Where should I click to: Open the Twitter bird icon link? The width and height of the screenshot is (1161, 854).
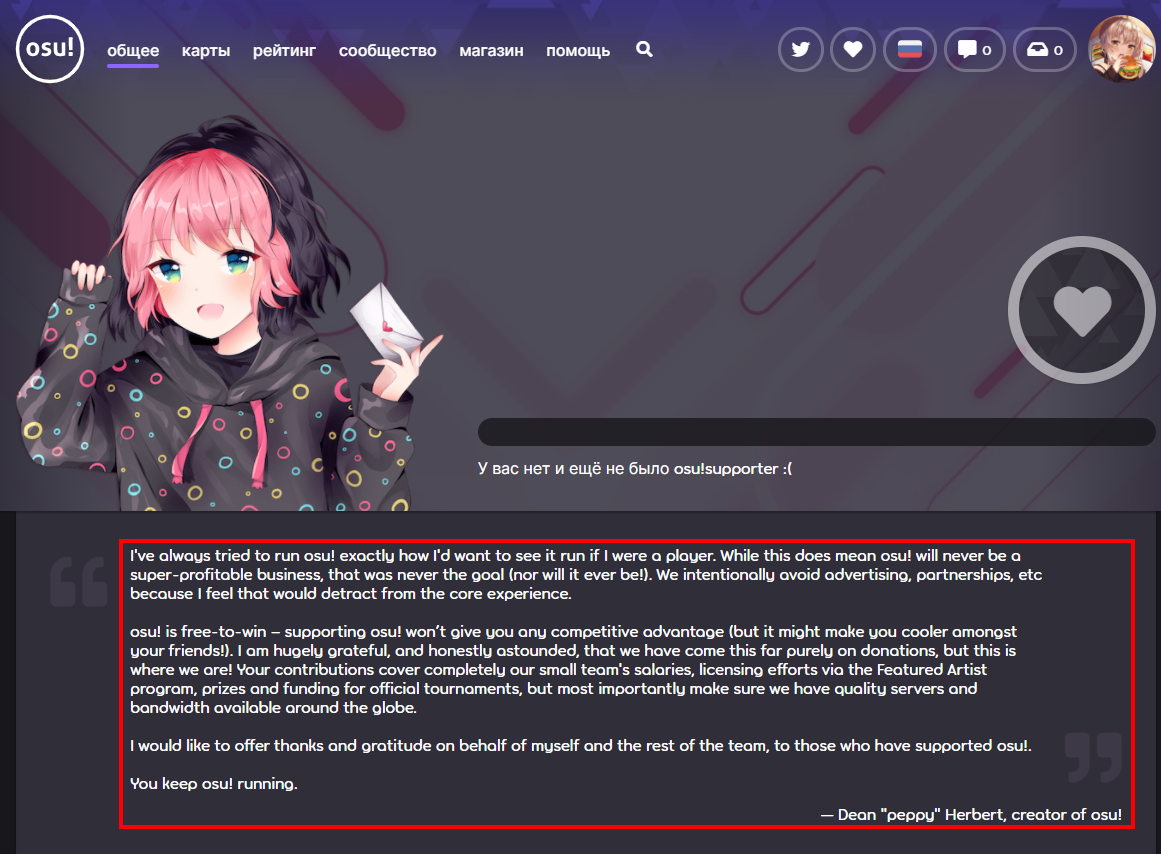click(x=800, y=50)
